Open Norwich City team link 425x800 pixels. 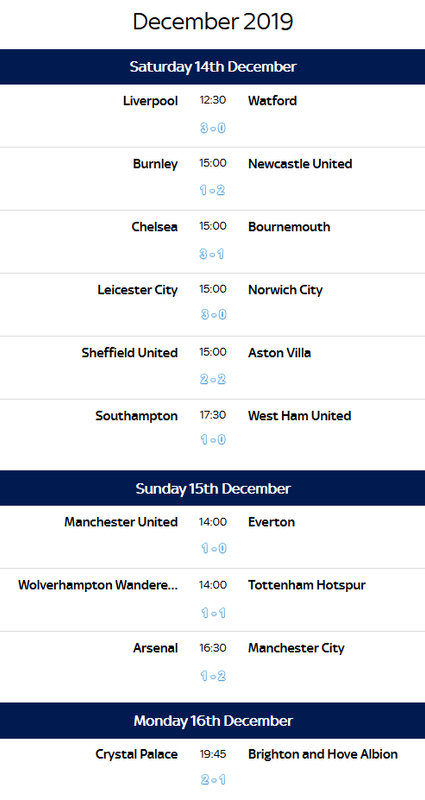point(285,290)
